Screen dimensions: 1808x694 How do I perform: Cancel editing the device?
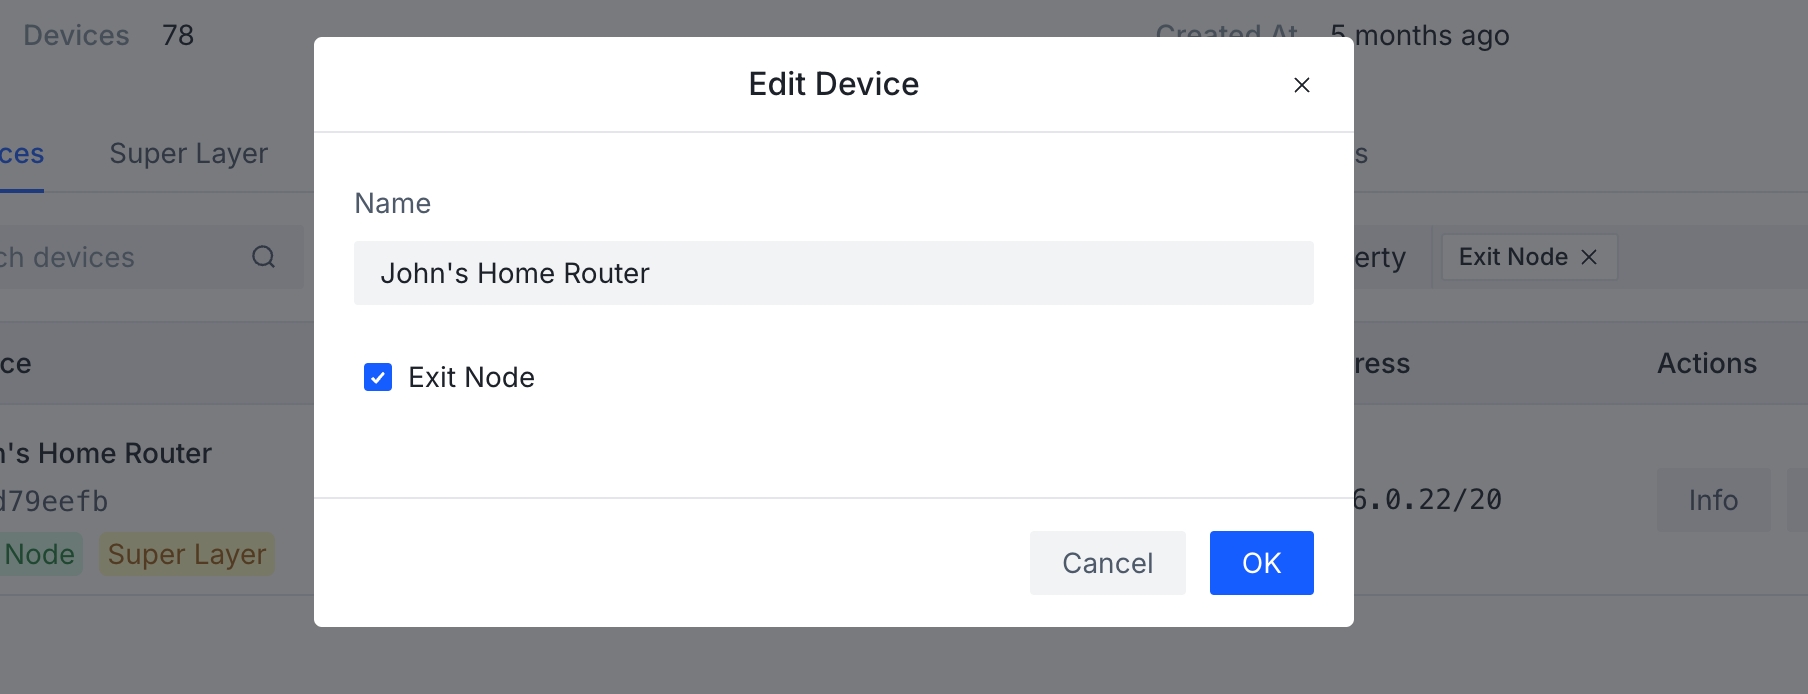(x=1107, y=563)
